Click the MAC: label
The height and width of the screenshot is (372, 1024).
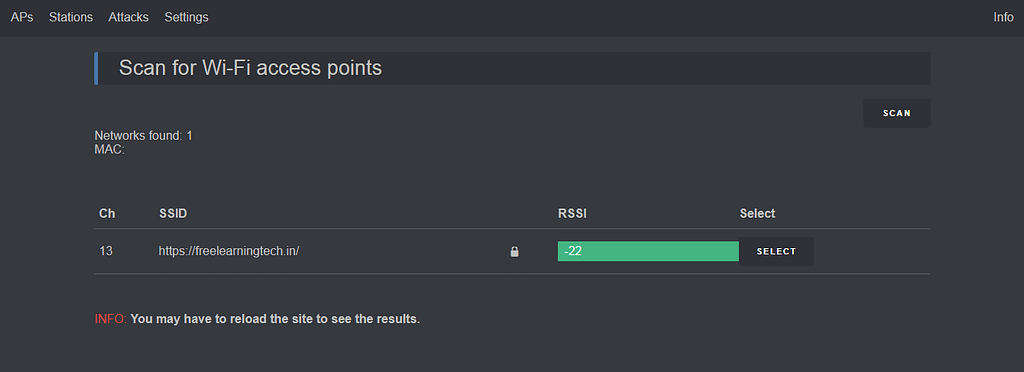[110, 149]
